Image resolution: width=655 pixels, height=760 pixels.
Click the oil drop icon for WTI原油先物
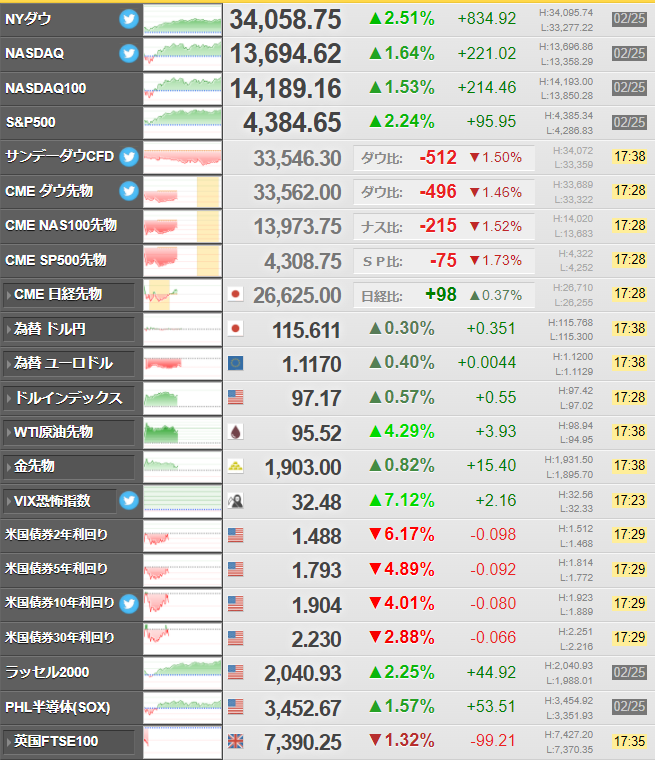tap(236, 432)
